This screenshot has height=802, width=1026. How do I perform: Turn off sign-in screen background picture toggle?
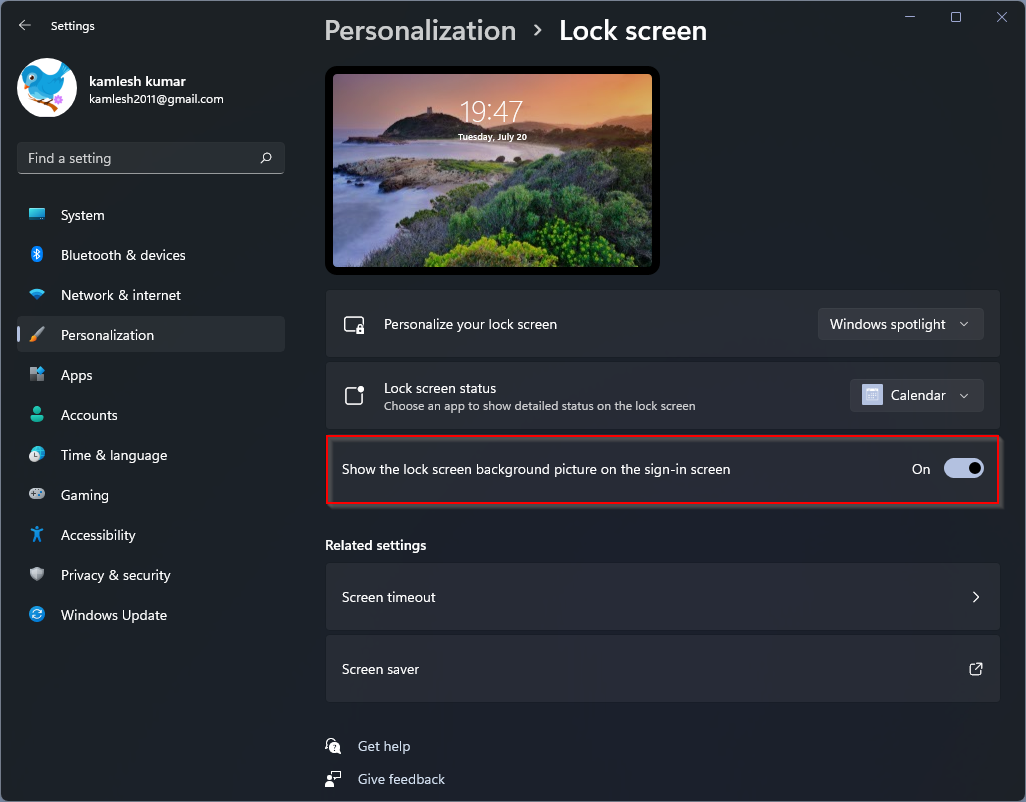click(963, 468)
